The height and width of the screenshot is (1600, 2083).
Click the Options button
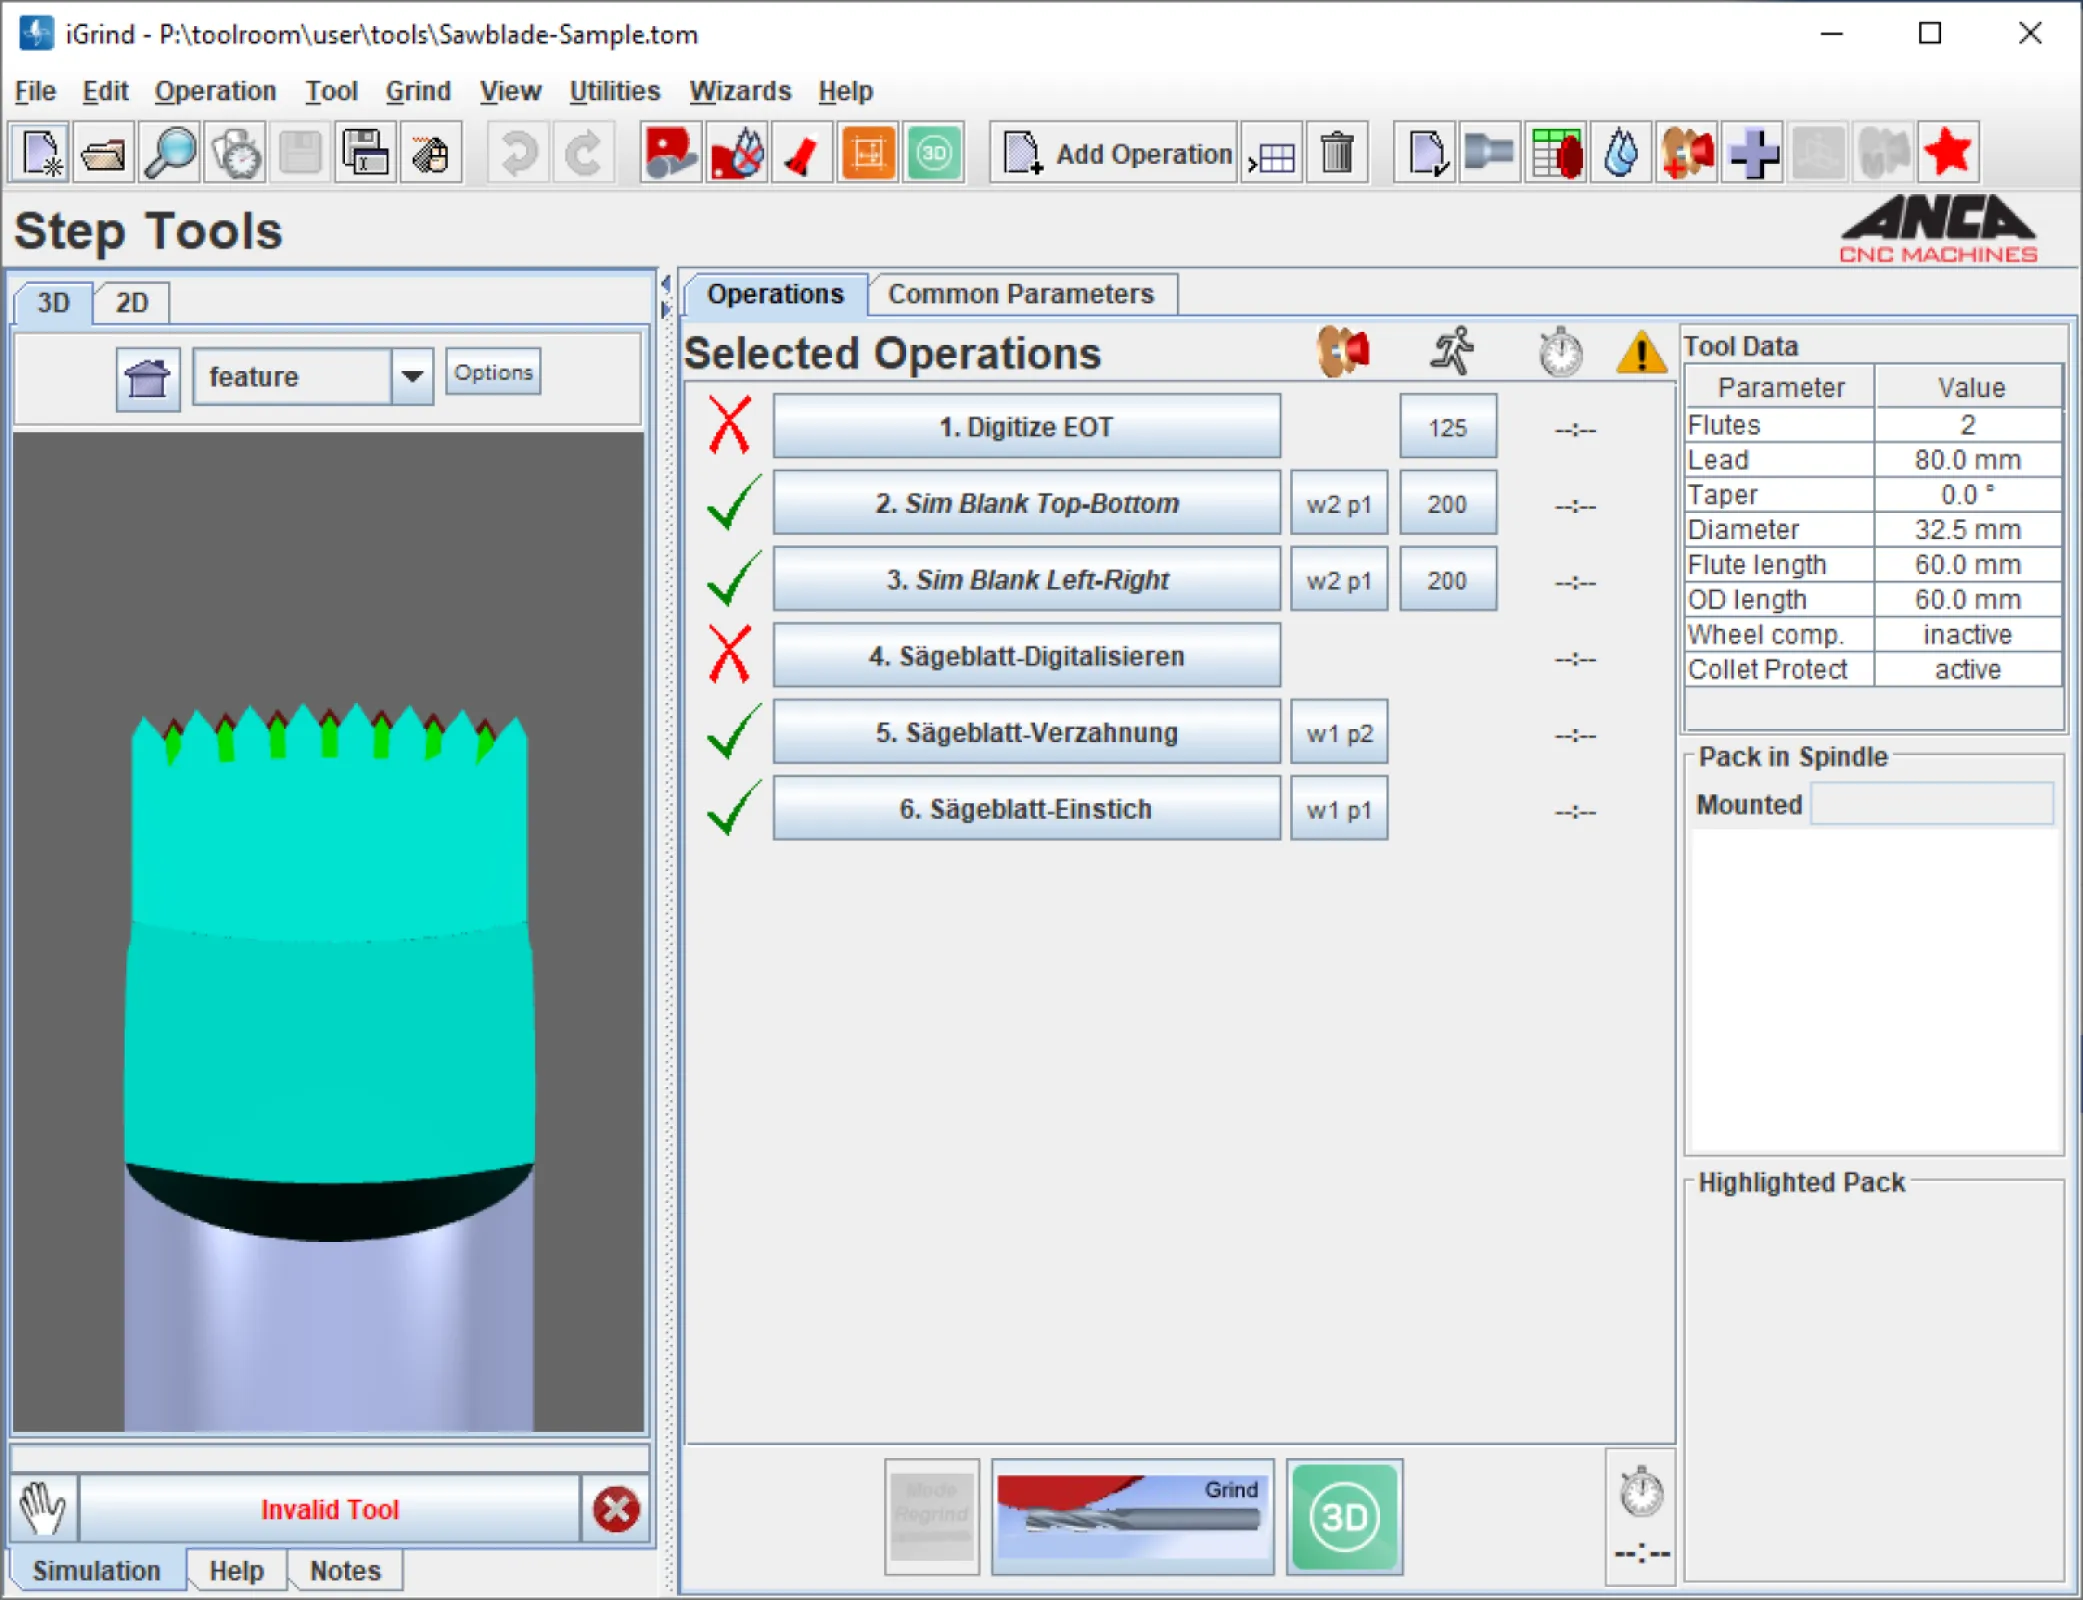tap(493, 372)
